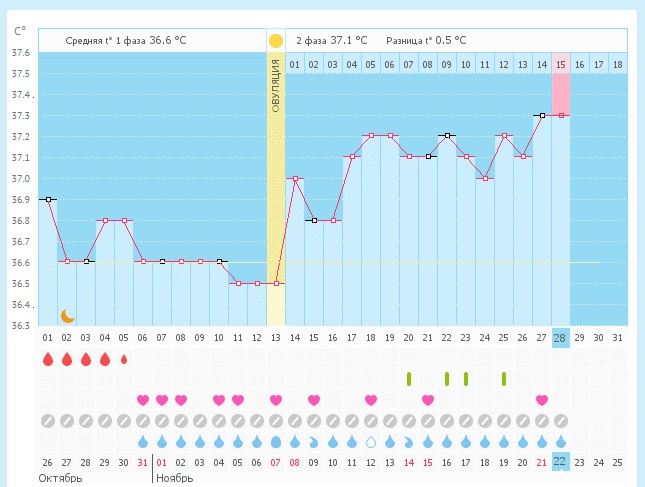
Task: Click the yellow ovulation sun icon
Action: pyautogui.click(x=276, y=41)
